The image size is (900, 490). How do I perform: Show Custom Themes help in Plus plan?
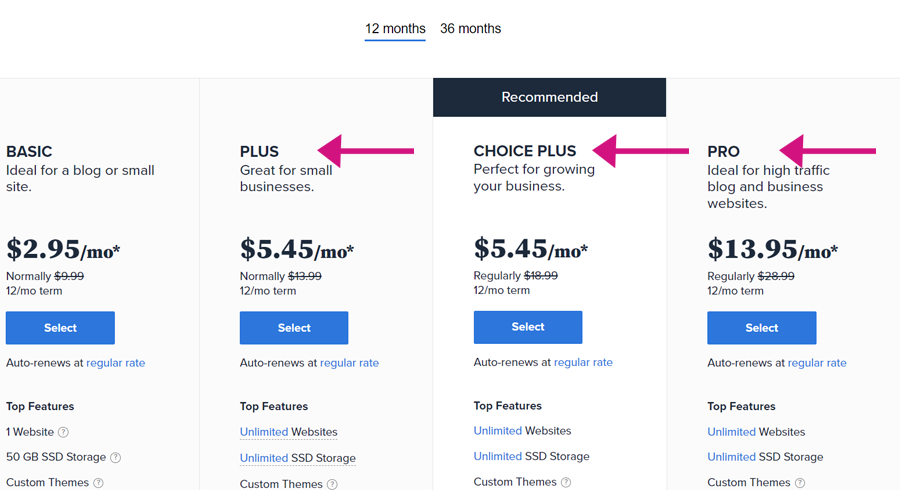tap(332, 484)
